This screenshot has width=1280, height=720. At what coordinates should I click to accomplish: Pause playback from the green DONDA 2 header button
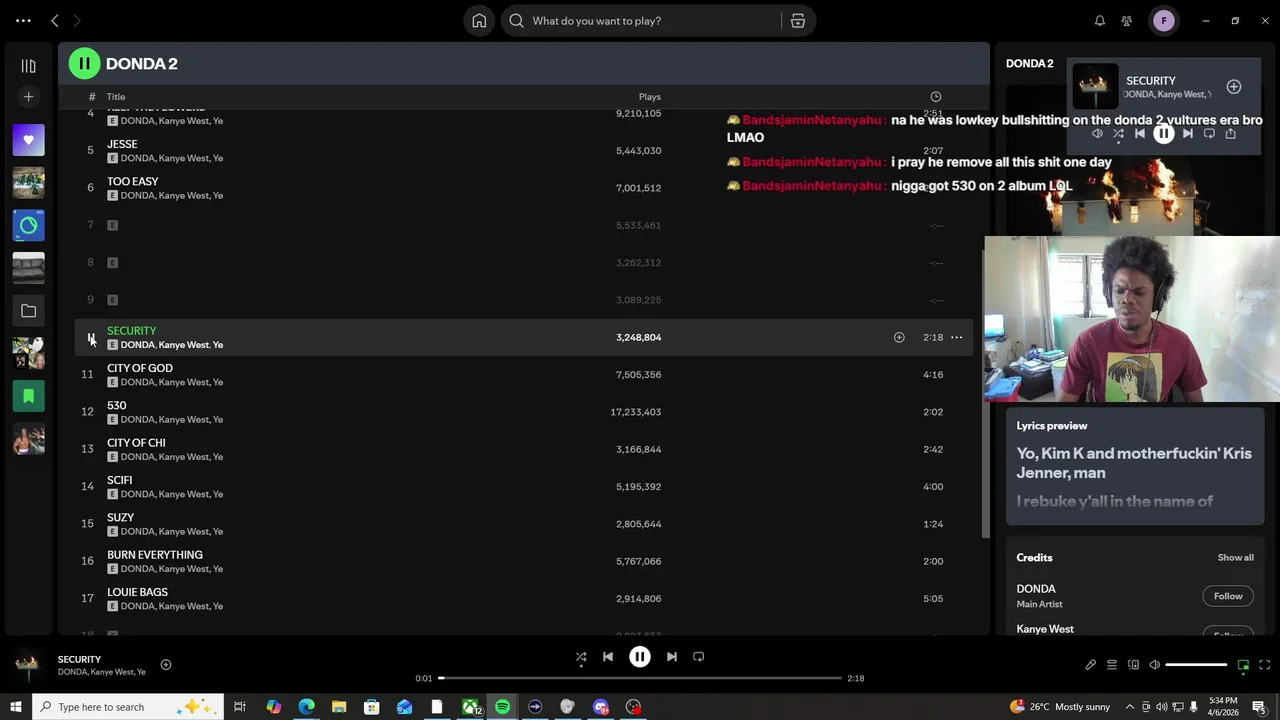coord(84,64)
